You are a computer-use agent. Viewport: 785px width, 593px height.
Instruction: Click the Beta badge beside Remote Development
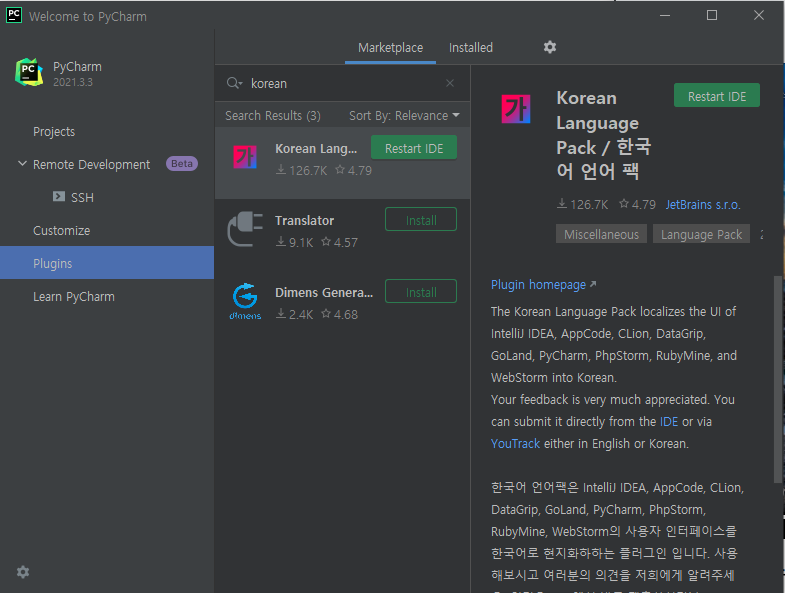click(x=182, y=163)
